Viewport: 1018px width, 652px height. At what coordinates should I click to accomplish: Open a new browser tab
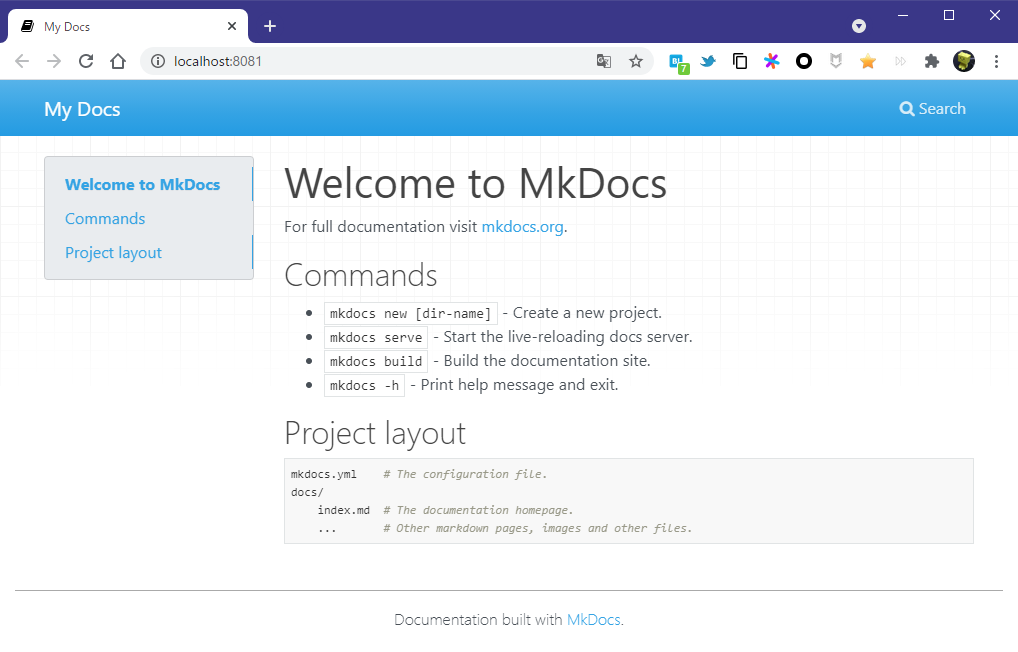coord(270,26)
